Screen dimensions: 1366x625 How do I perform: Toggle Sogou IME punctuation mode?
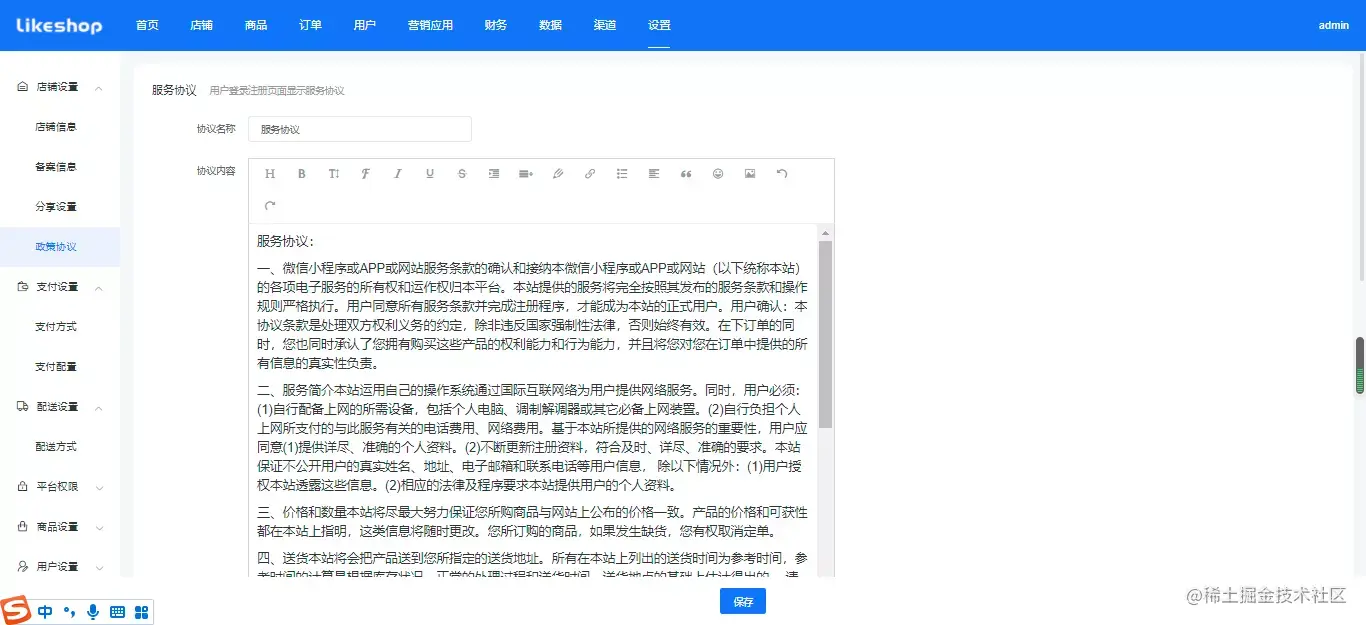69,612
